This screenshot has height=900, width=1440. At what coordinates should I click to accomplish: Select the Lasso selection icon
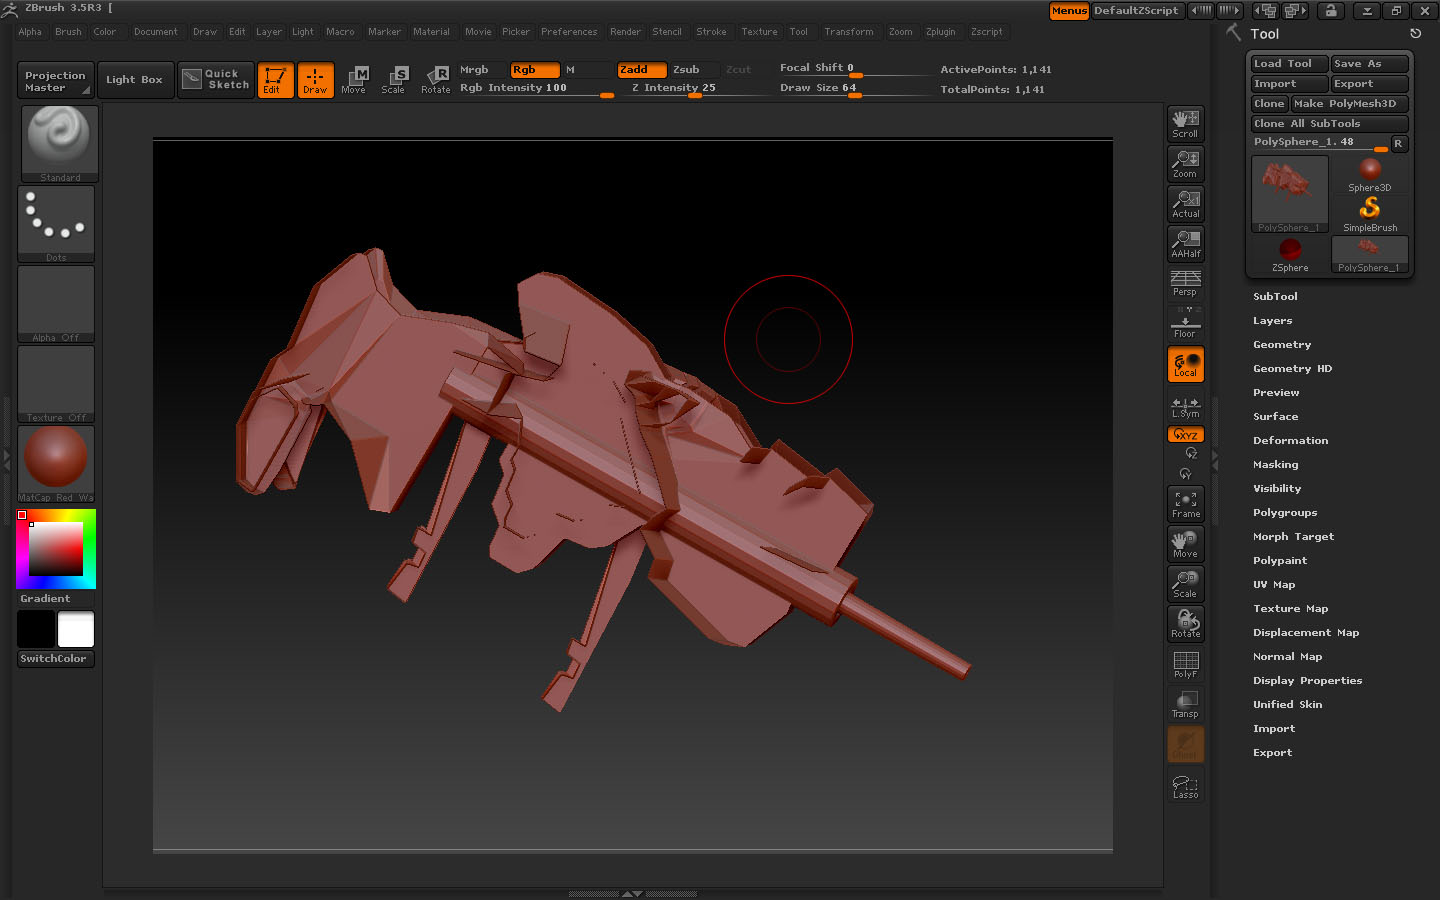point(1185,787)
